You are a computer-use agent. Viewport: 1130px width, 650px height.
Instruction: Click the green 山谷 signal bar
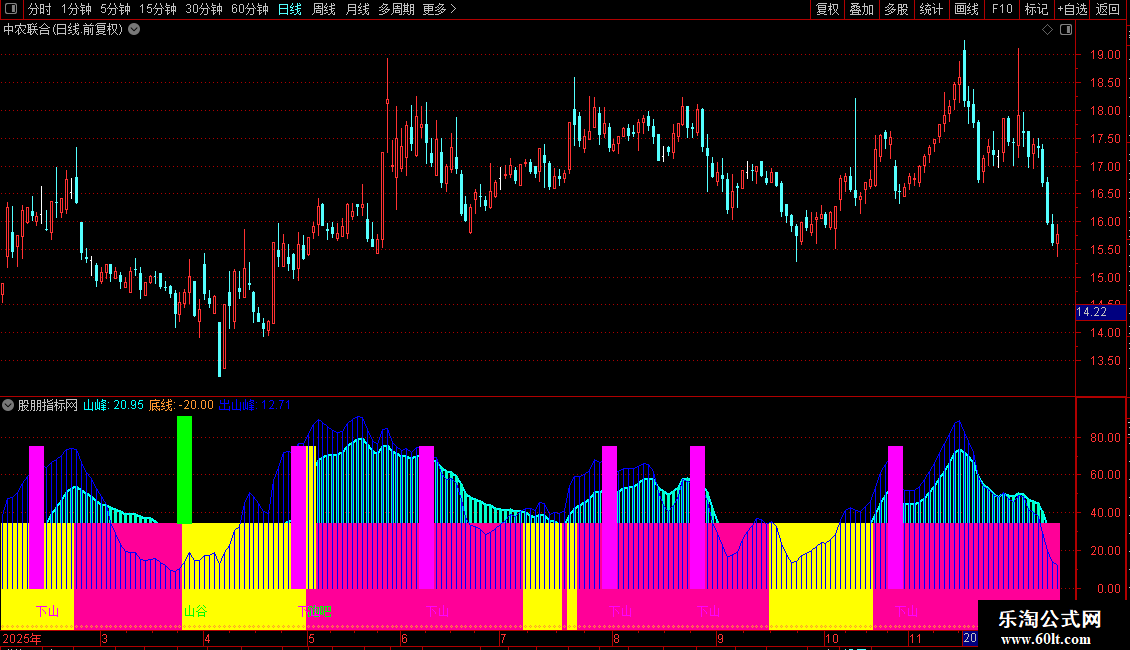pyautogui.click(x=184, y=470)
